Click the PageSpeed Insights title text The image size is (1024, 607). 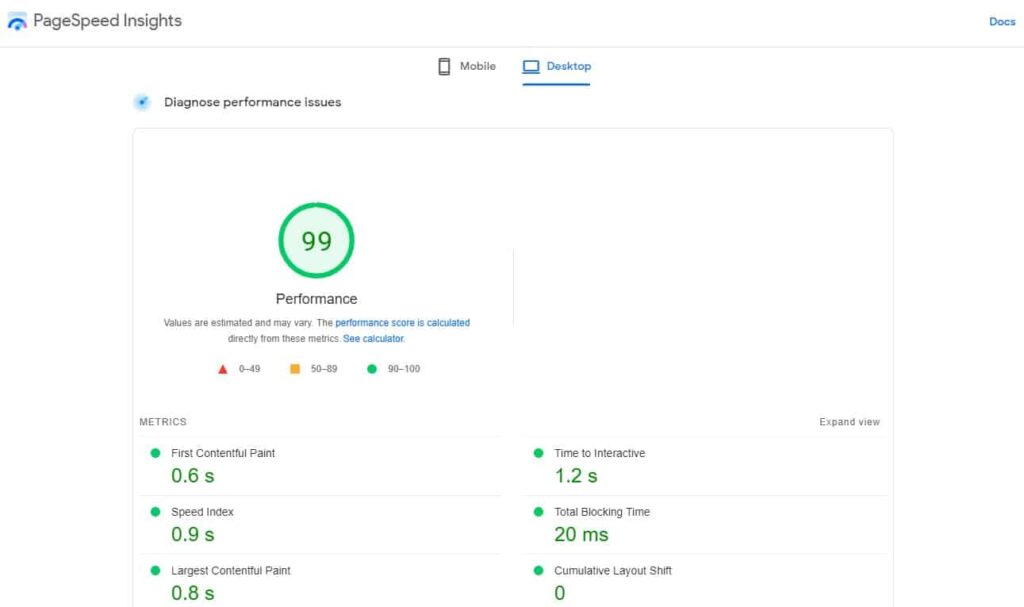tap(108, 21)
